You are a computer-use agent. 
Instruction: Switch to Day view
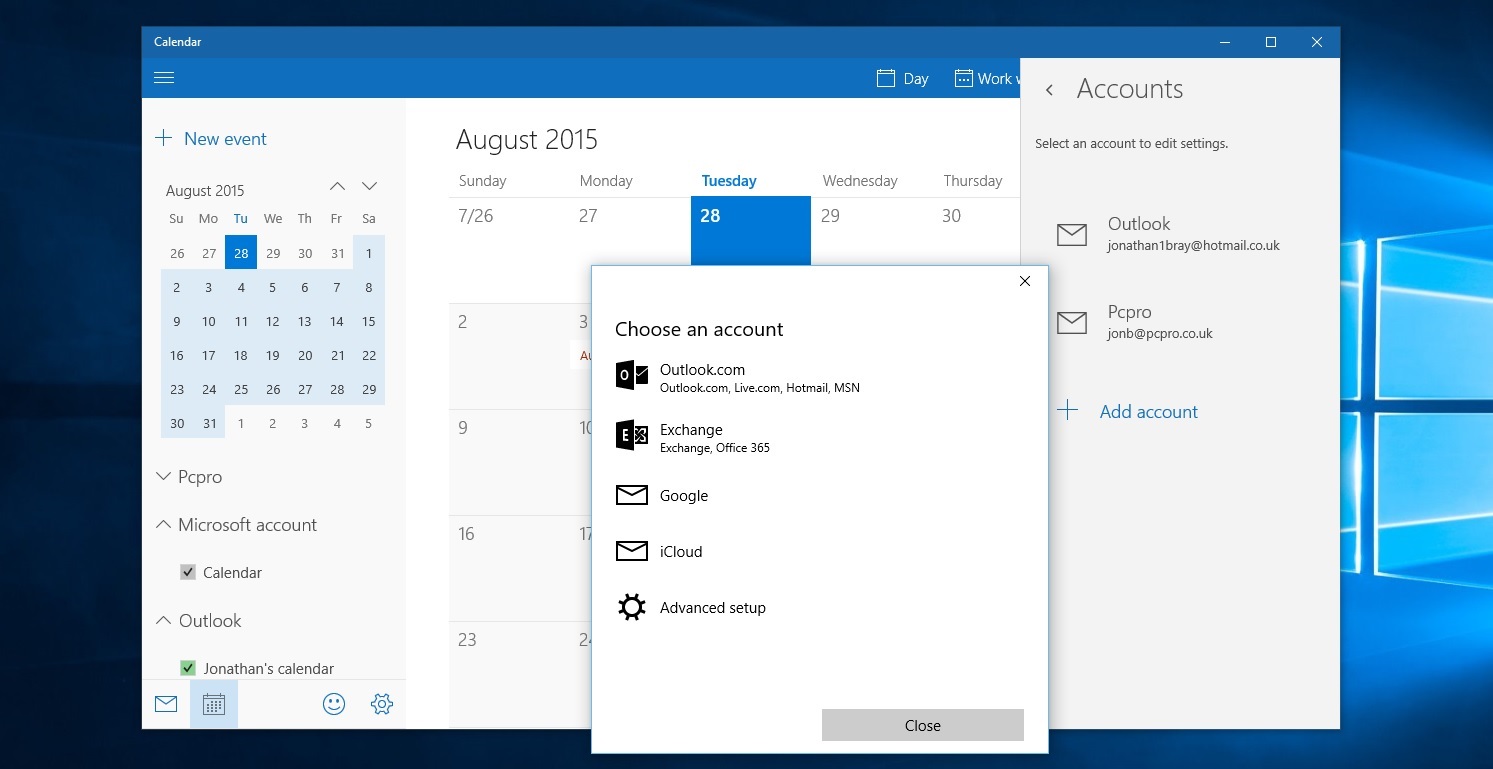coord(902,78)
